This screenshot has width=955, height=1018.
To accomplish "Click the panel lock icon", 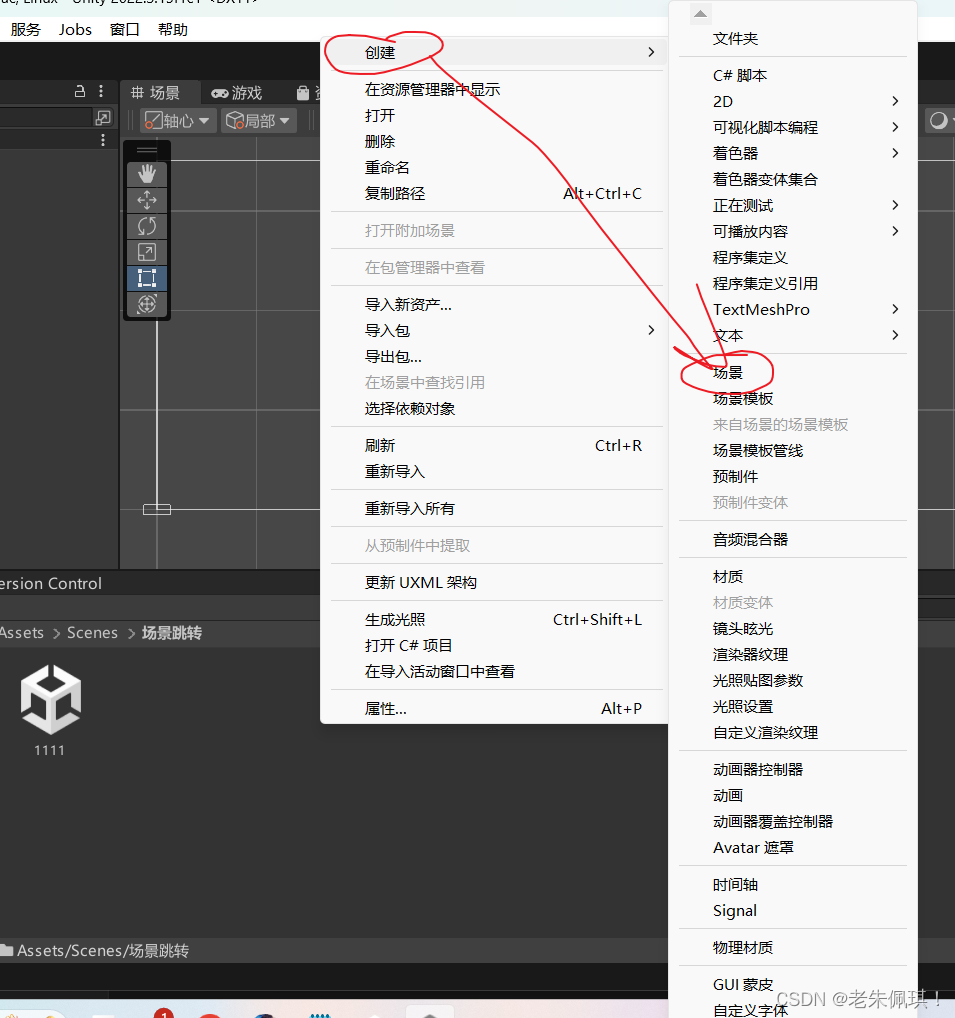I will point(80,91).
